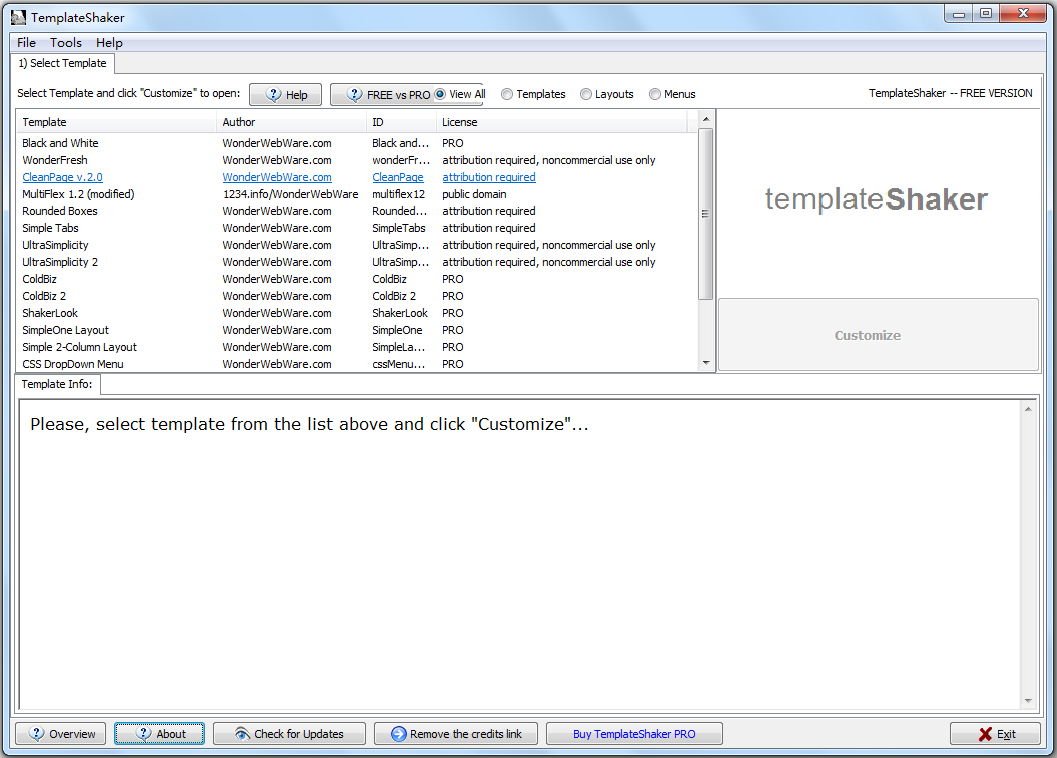
Task: Click the multiflex12 ID cell
Action: point(398,194)
